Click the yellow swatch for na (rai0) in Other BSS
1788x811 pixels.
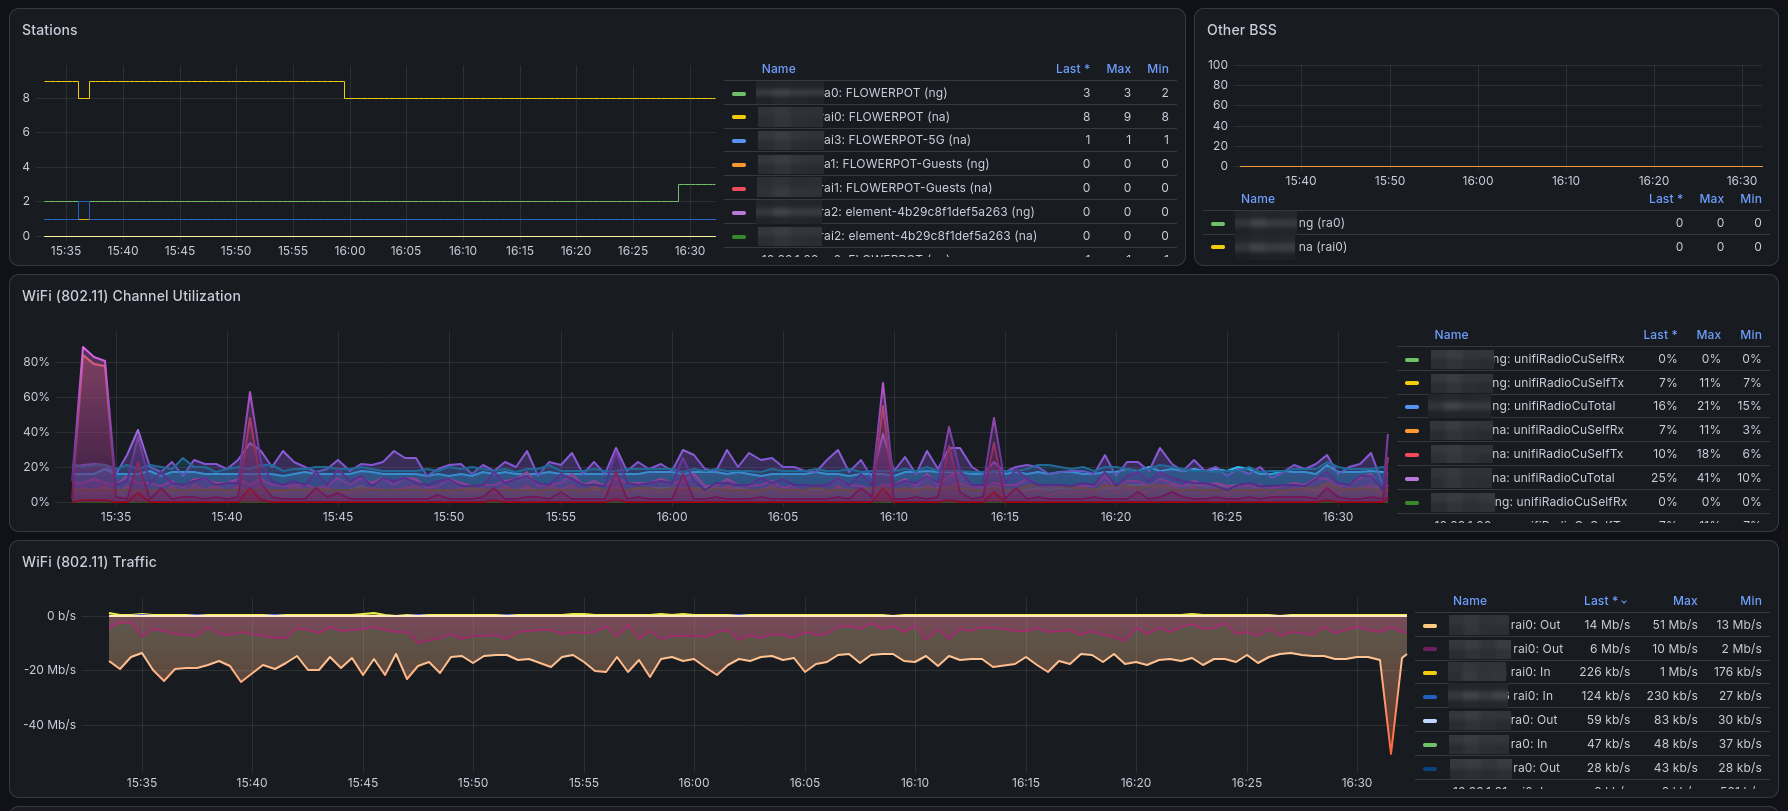coord(1217,247)
